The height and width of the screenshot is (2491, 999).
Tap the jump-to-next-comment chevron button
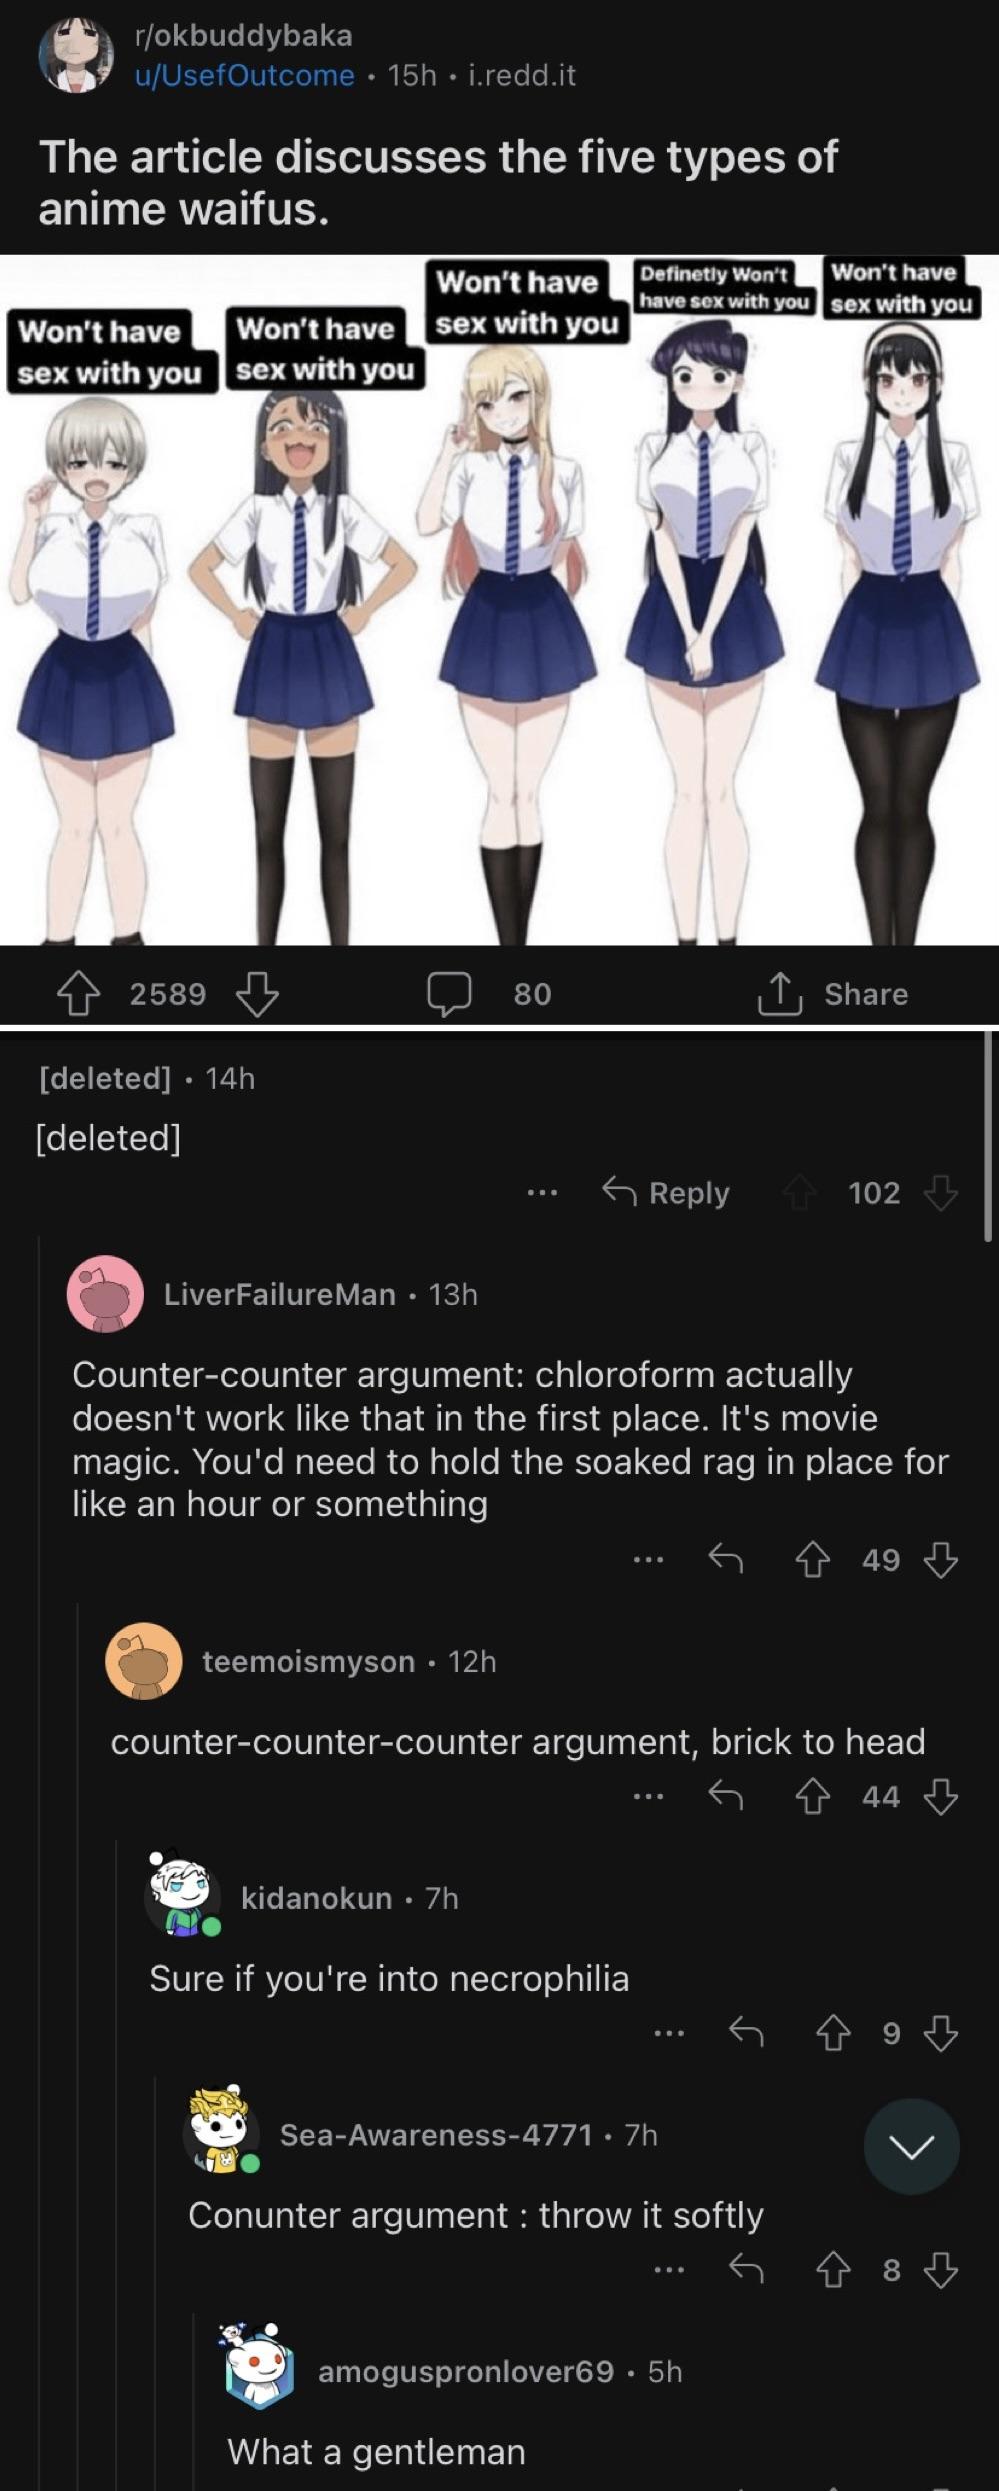pyautogui.click(x=912, y=2147)
